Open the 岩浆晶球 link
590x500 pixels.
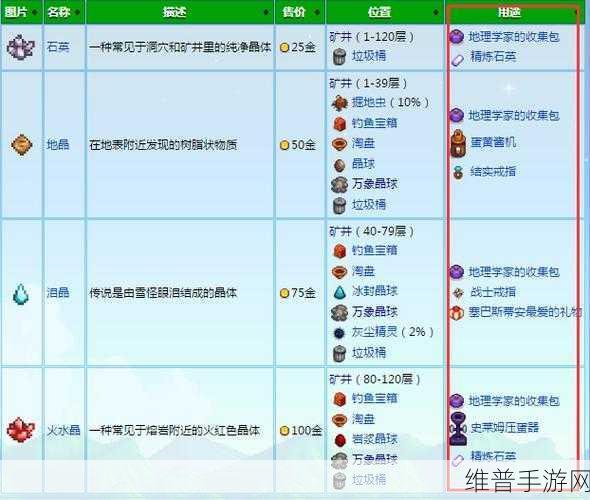(x=374, y=439)
